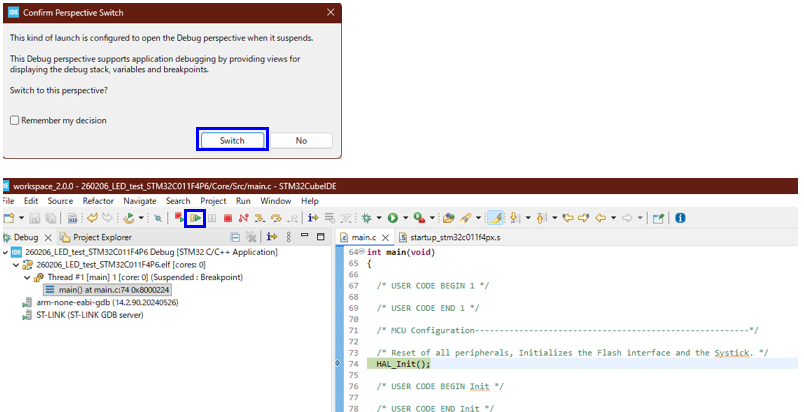
Task: Collapse the LED_test .elf tree node
Action: [x=16, y=264]
